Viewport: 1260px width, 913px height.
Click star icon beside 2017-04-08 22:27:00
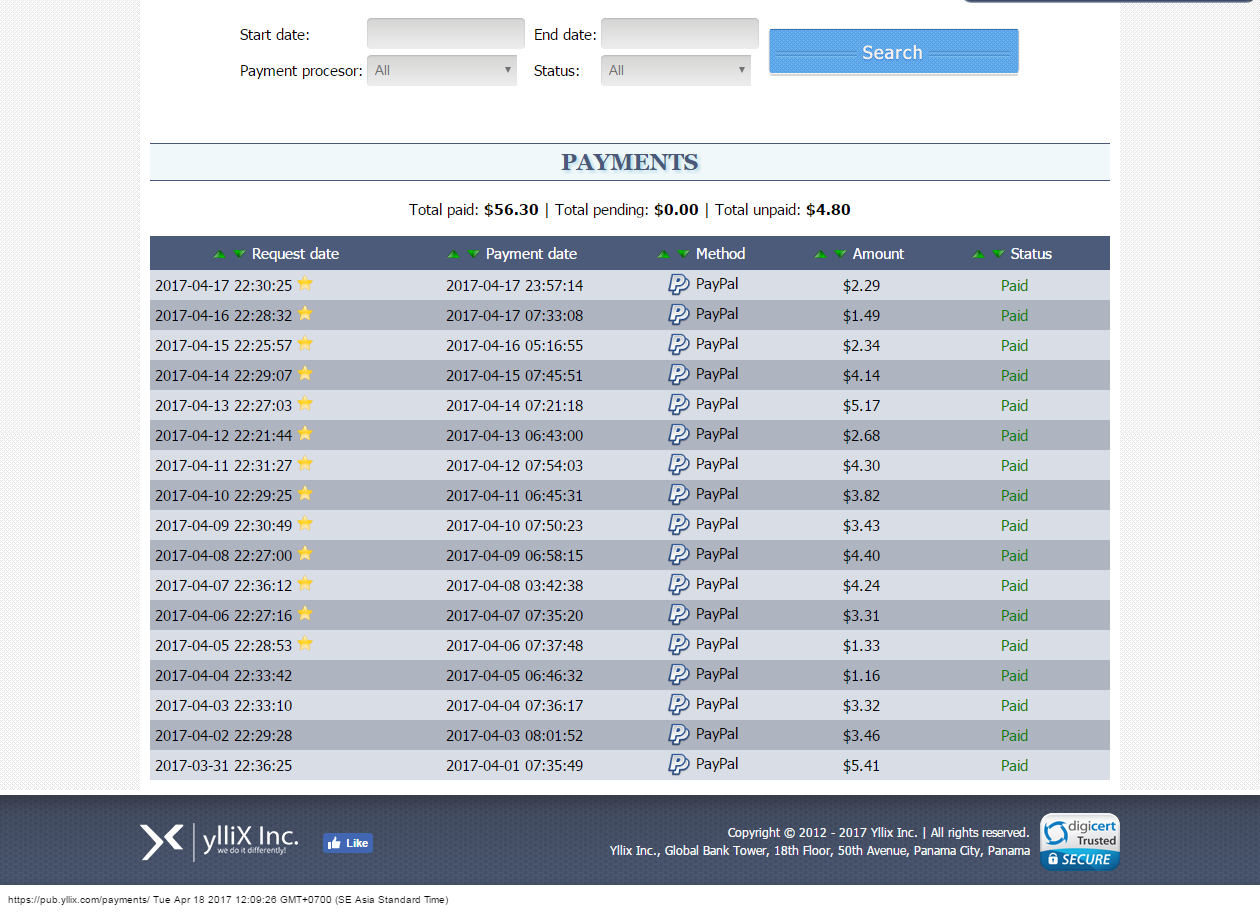(x=305, y=553)
